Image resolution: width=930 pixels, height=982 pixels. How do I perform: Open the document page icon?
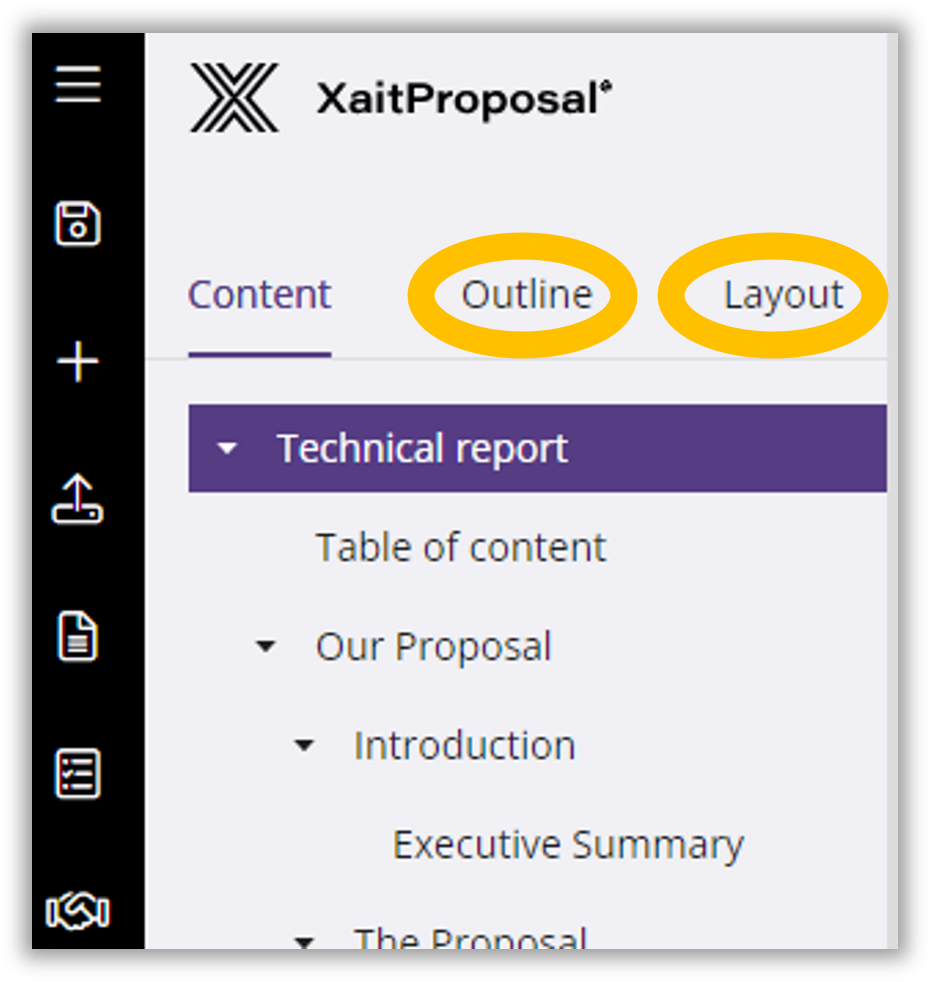(77, 637)
